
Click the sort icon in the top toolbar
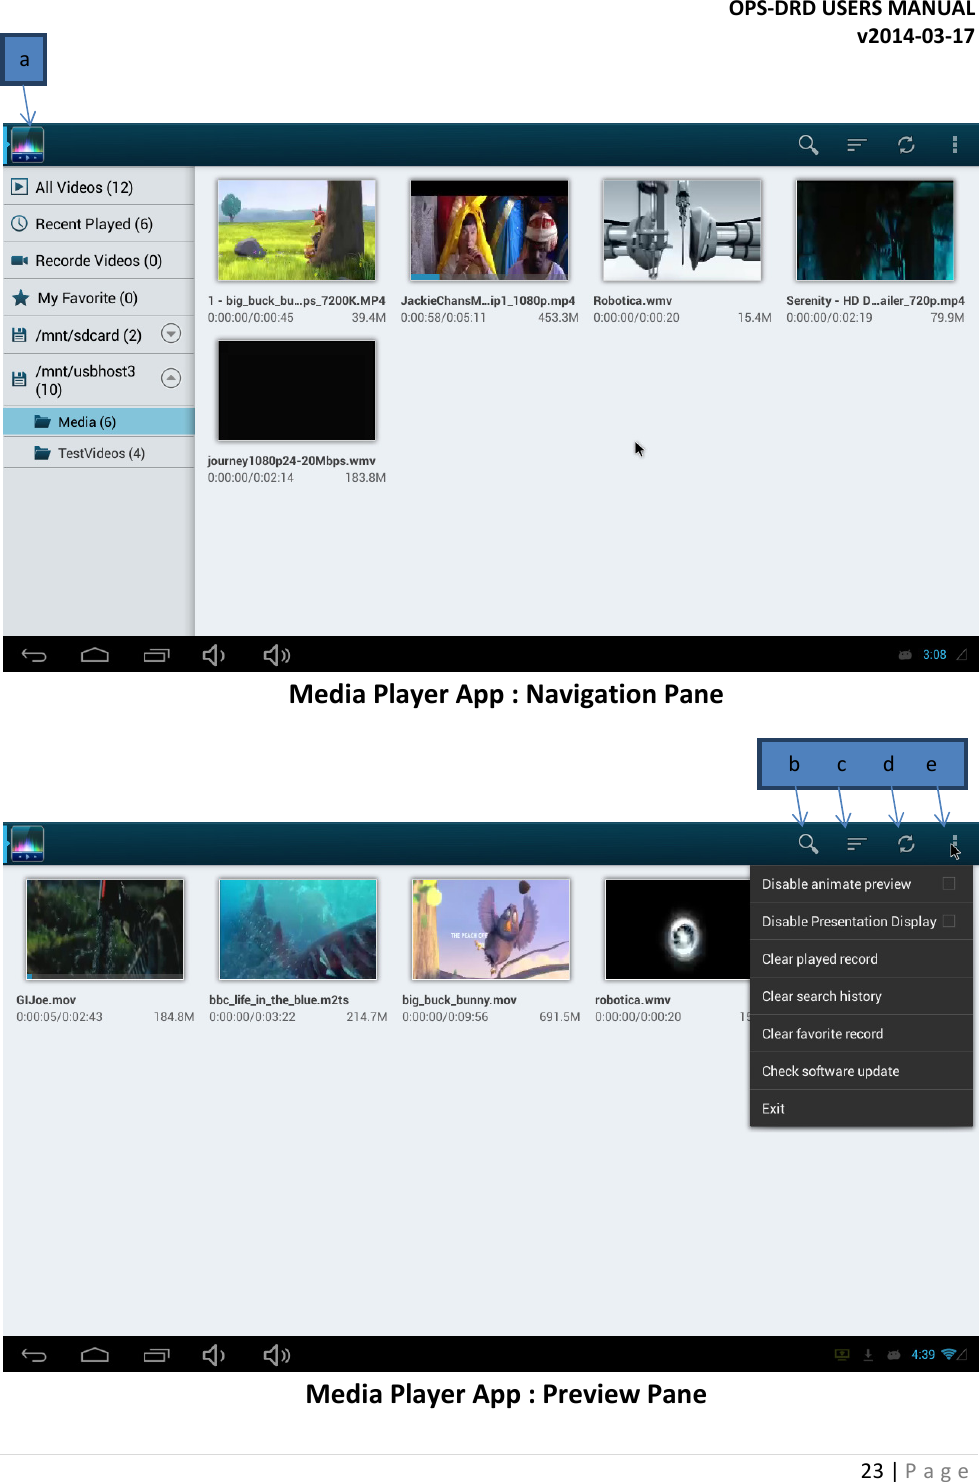pyautogui.click(x=856, y=144)
